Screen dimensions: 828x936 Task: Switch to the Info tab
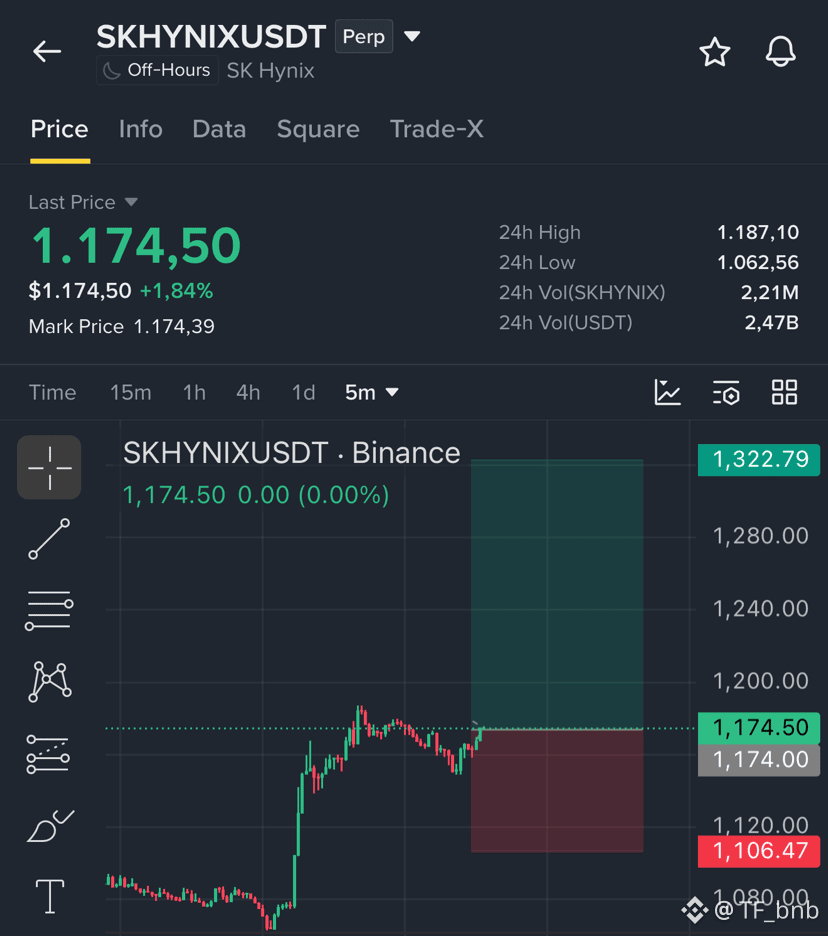point(140,129)
